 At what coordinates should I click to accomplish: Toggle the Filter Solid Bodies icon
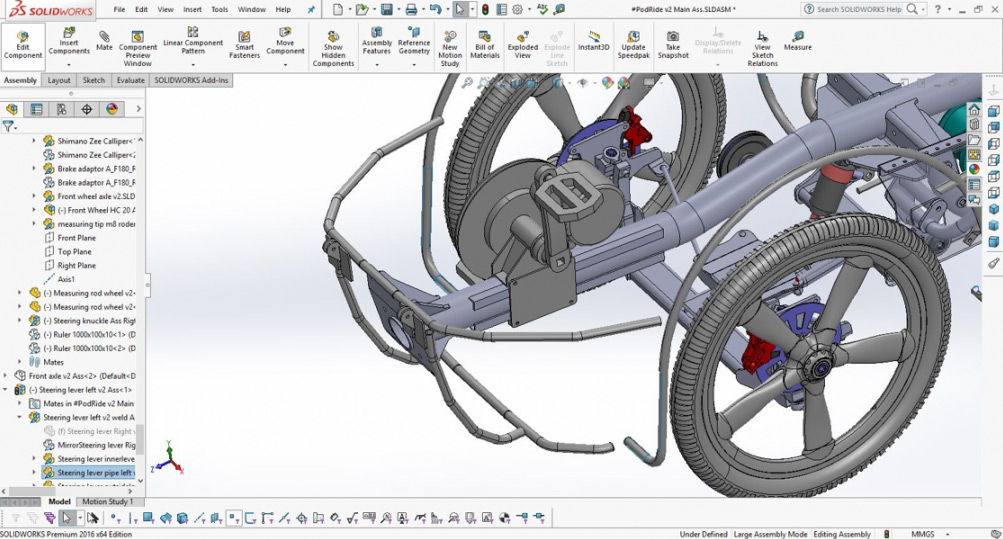182,518
